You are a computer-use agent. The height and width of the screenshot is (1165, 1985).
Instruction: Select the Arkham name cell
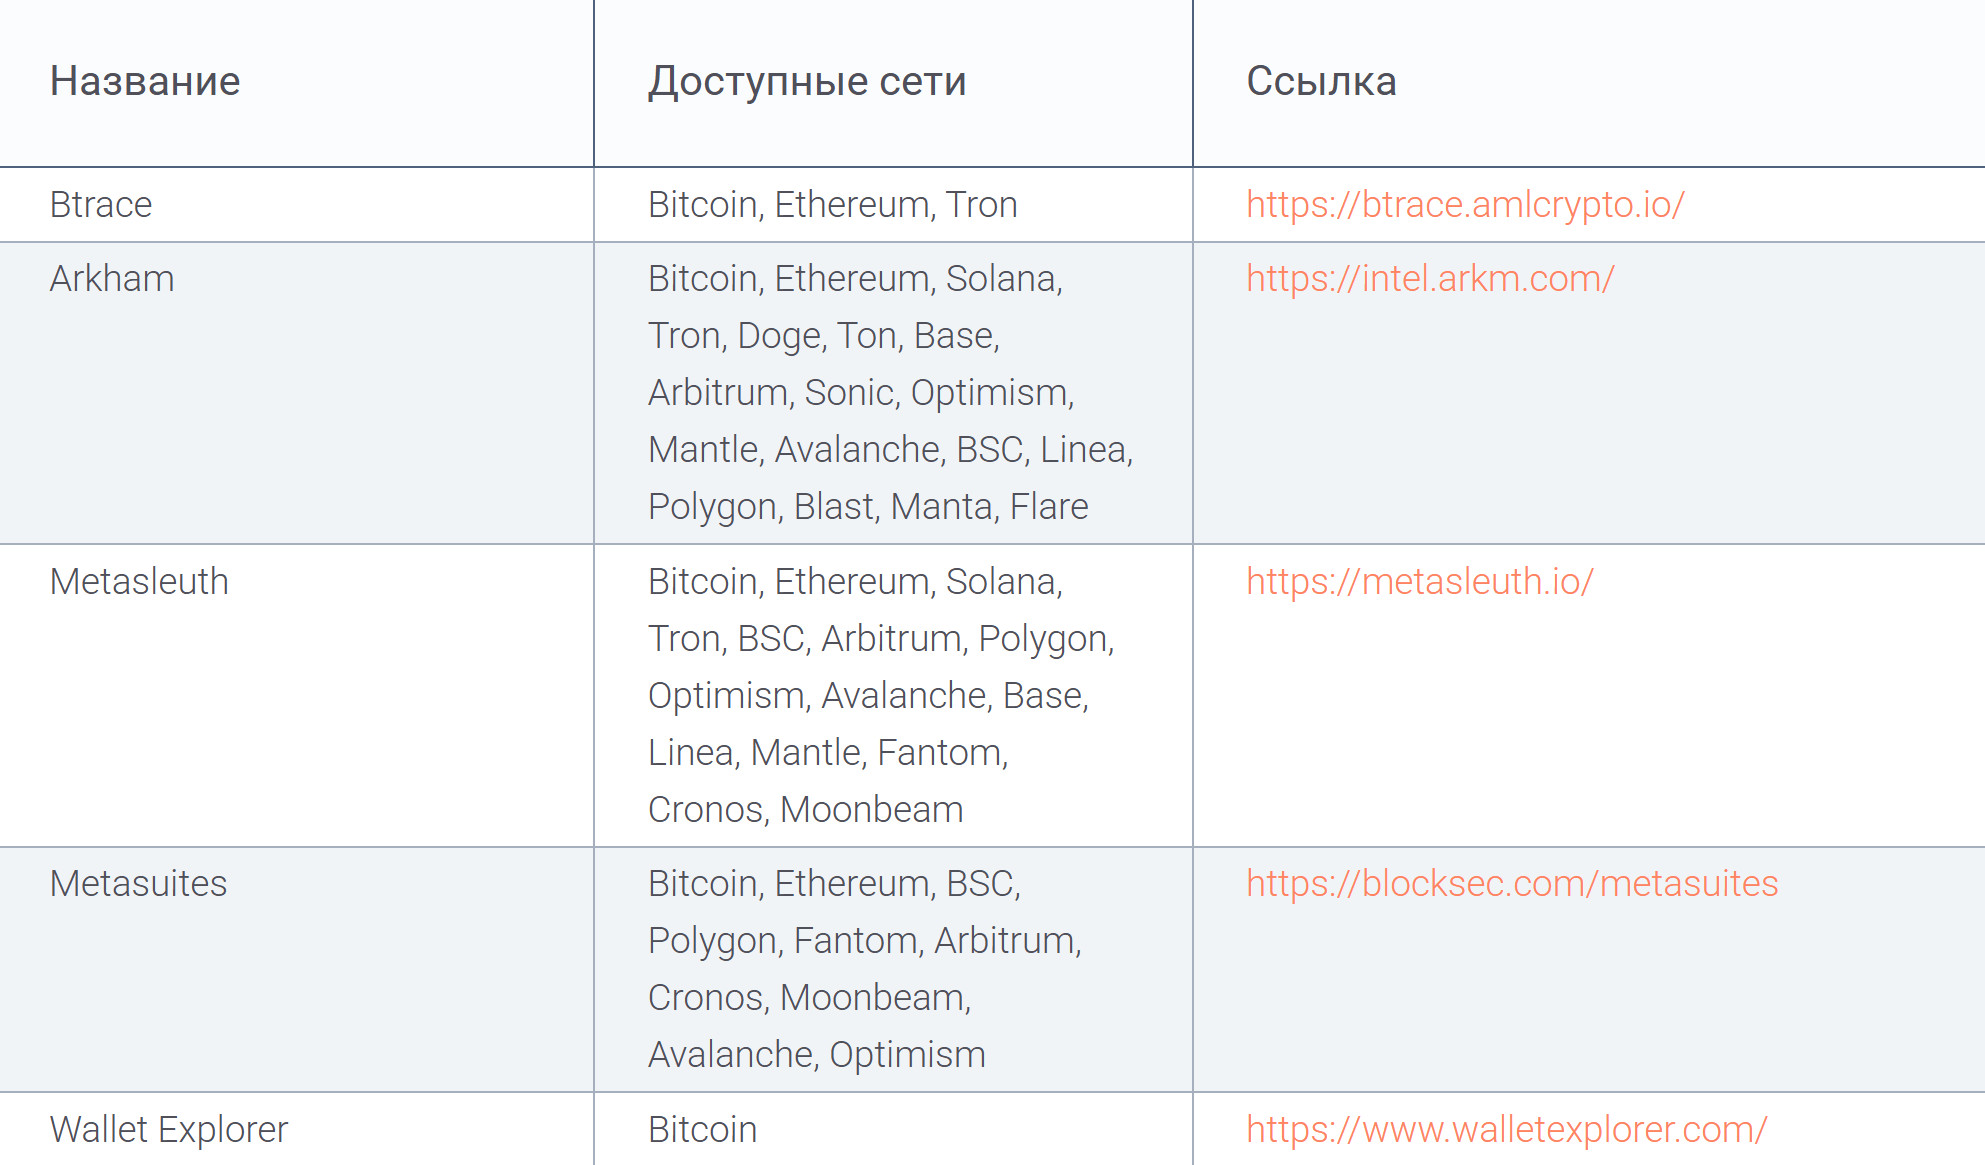pyautogui.click(x=112, y=279)
